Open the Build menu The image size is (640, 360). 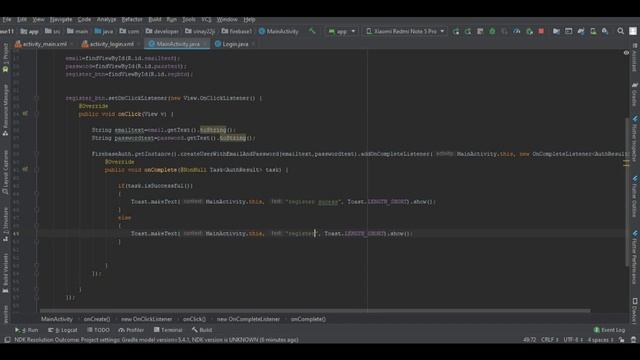[x=155, y=20]
